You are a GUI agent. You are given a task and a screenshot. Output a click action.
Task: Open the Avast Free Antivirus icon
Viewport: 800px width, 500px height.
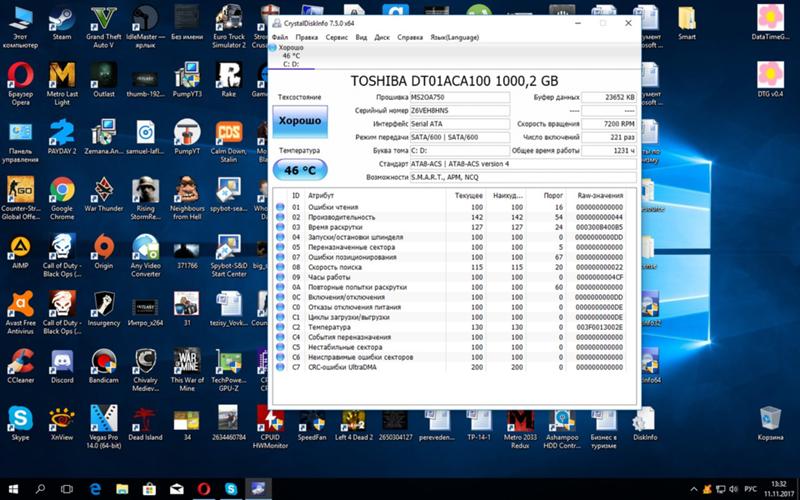[20, 312]
